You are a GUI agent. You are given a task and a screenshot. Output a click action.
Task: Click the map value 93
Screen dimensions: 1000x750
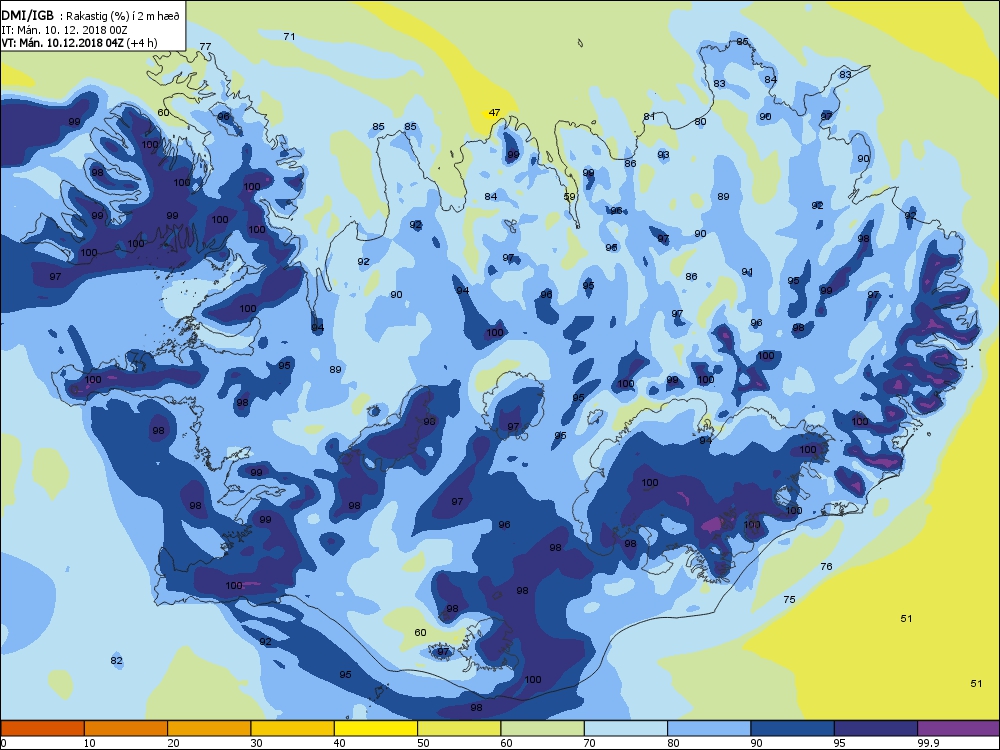(x=664, y=154)
